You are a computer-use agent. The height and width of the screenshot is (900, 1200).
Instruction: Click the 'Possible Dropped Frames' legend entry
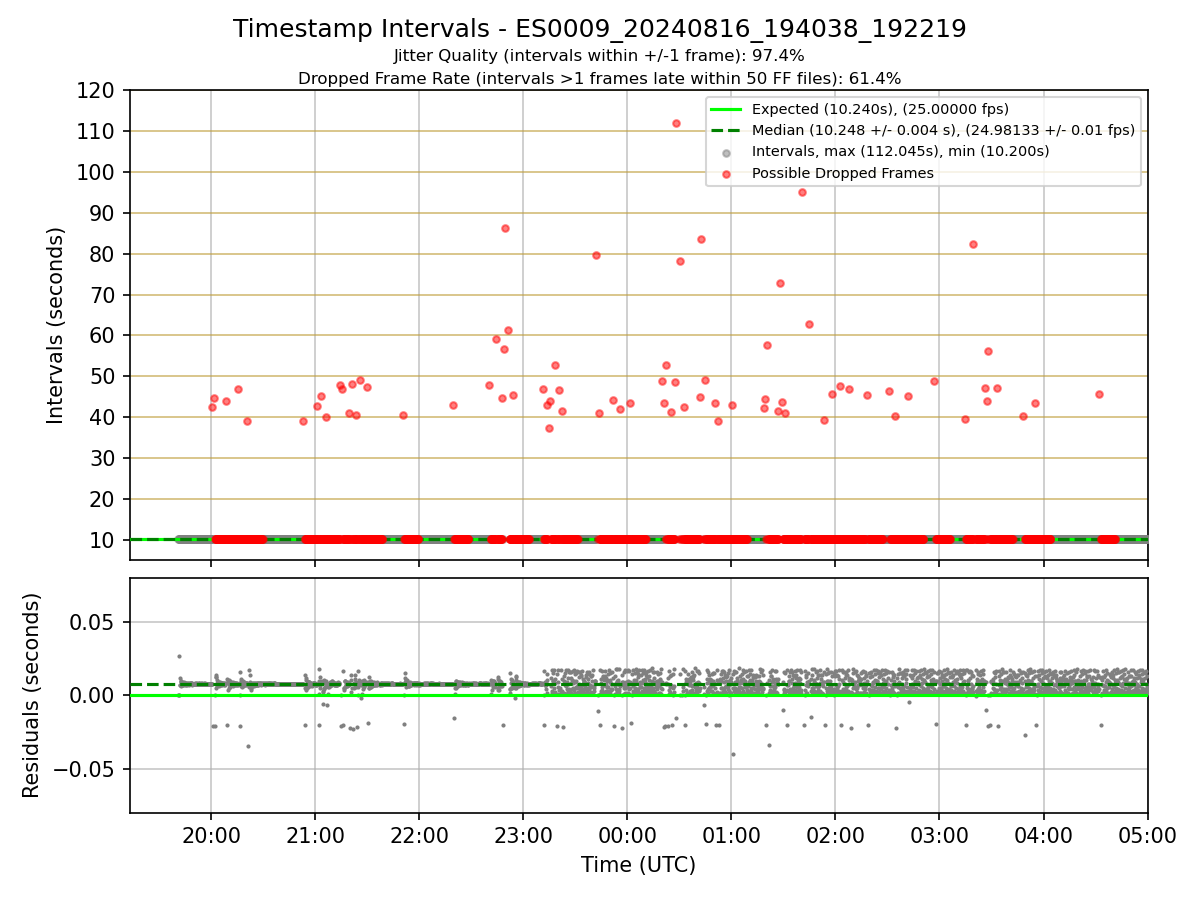pos(843,173)
